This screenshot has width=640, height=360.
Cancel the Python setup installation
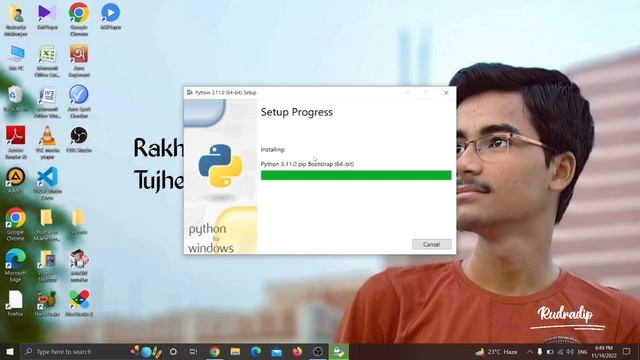pos(431,244)
